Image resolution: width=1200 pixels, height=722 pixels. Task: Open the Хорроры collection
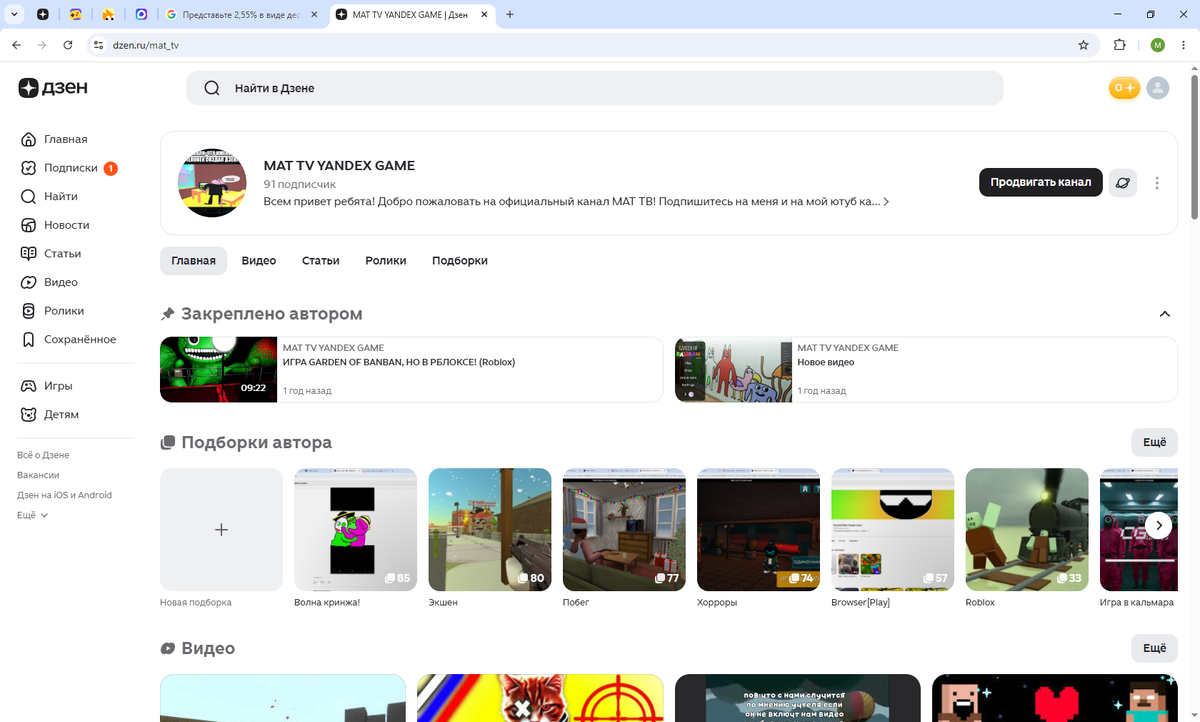coord(758,530)
